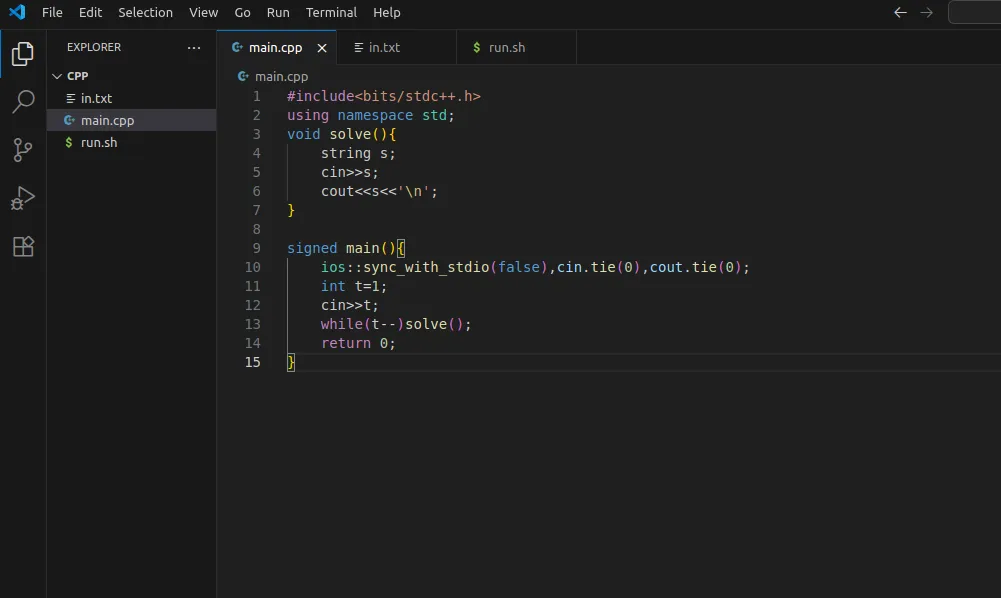Switch to the in.txt tab

tap(396, 48)
